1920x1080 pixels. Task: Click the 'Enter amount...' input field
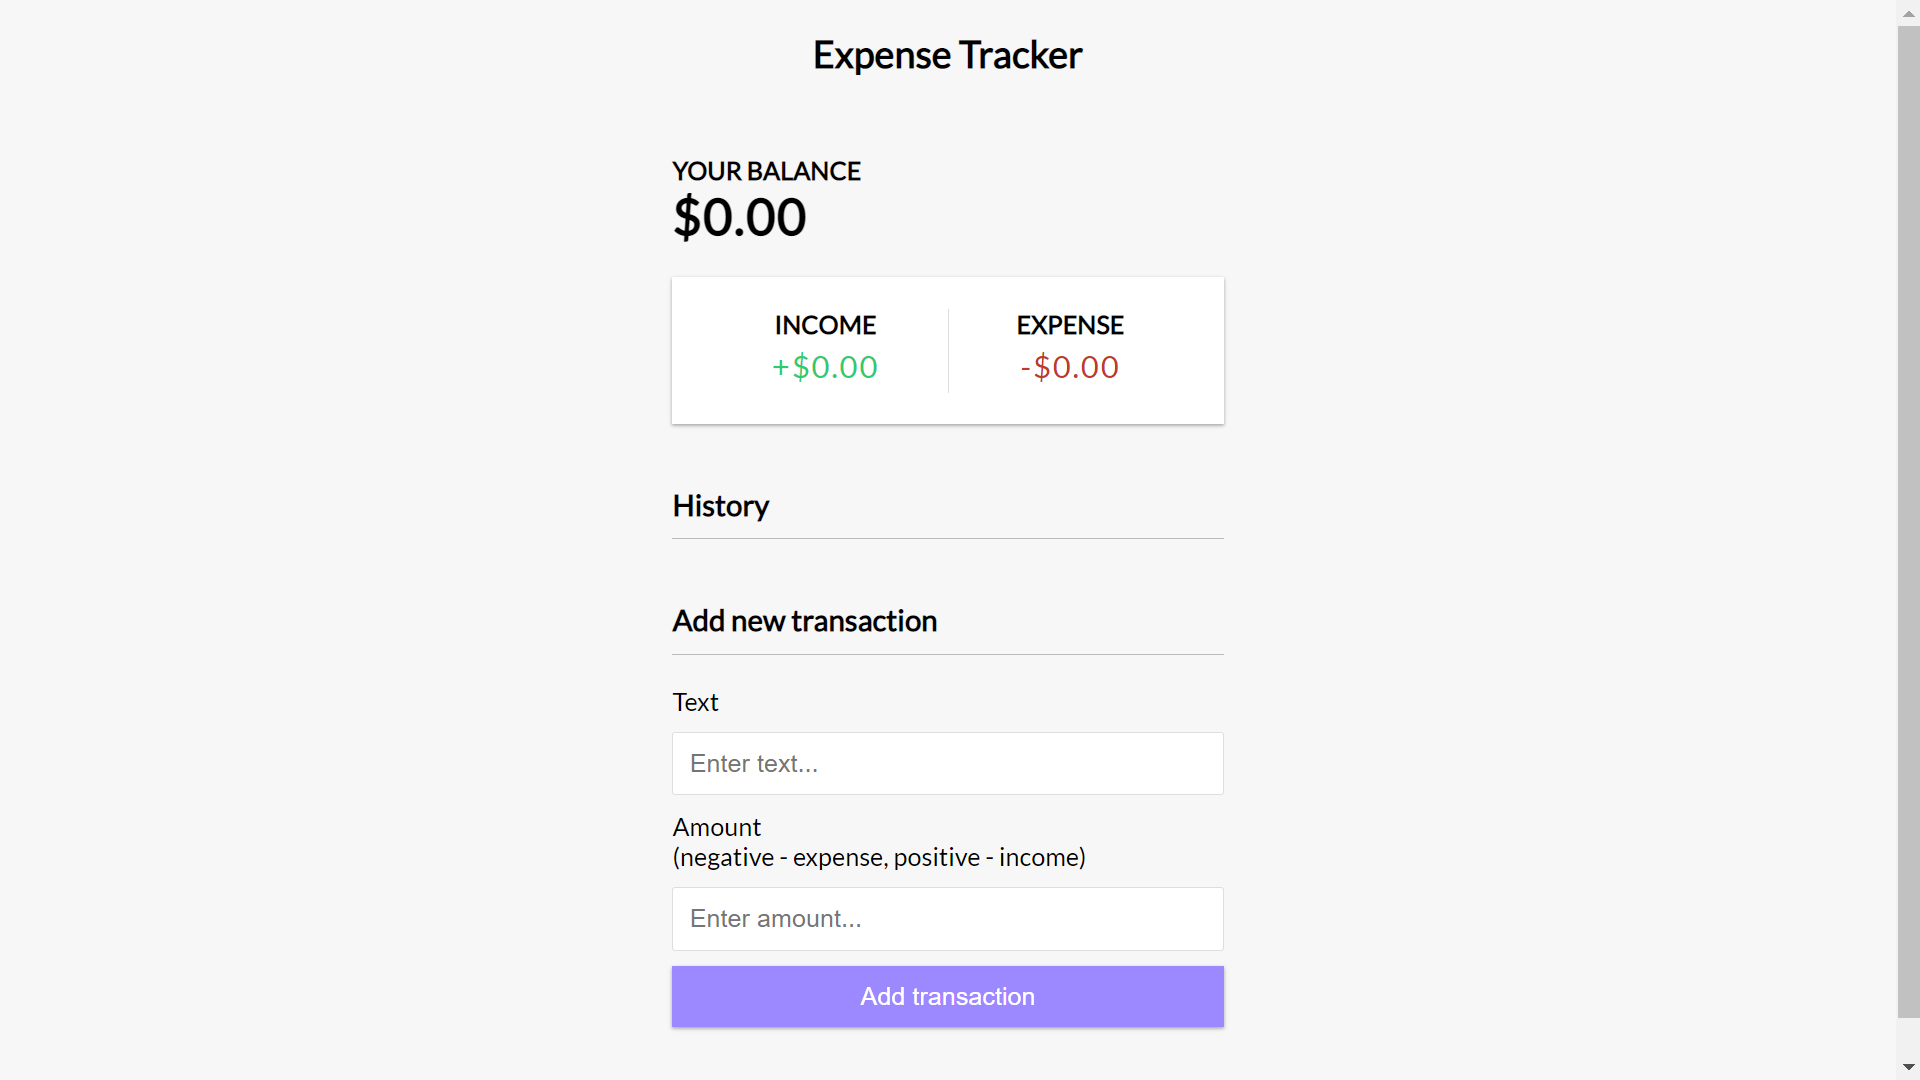pos(947,918)
